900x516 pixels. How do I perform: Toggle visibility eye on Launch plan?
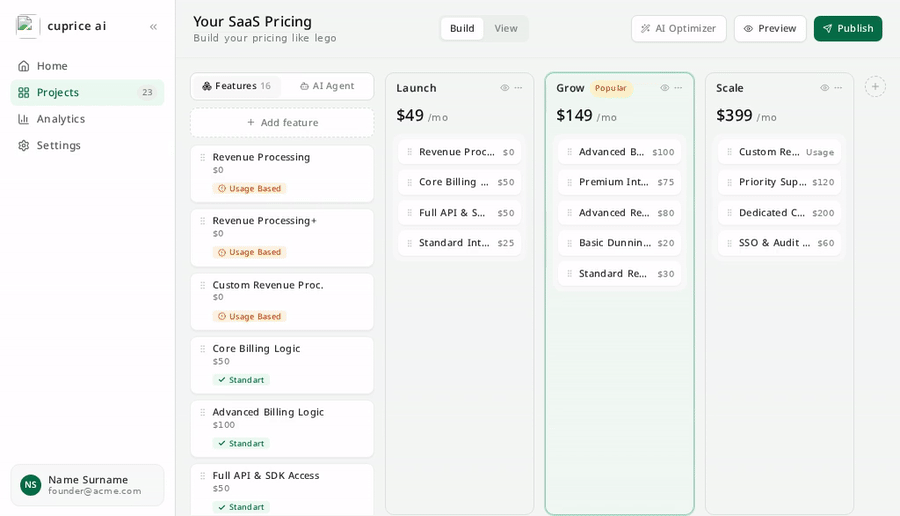[505, 88]
